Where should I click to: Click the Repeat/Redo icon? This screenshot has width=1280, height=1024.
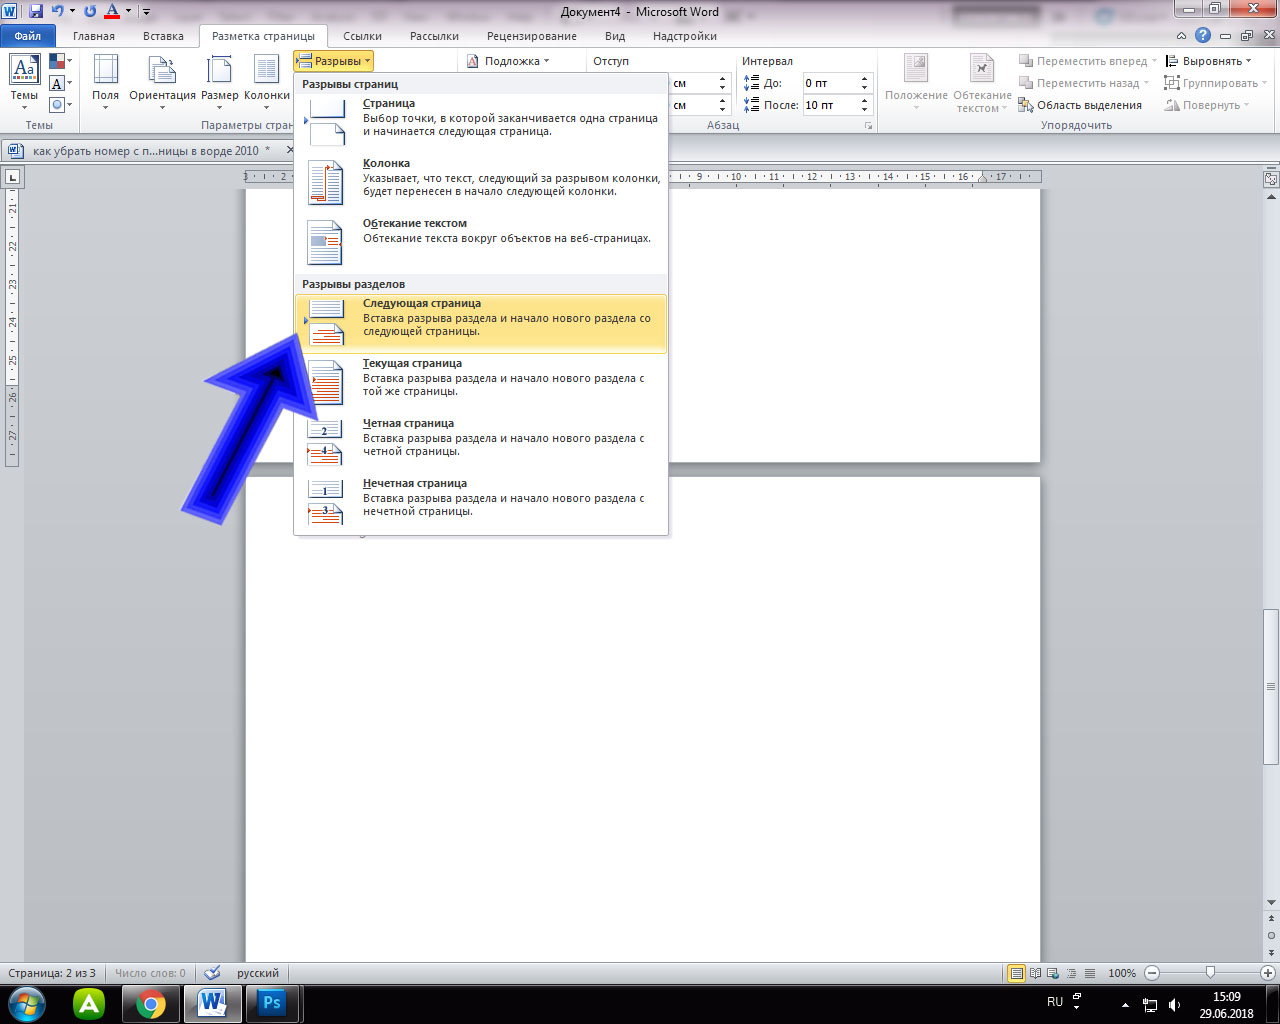click(90, 11)
